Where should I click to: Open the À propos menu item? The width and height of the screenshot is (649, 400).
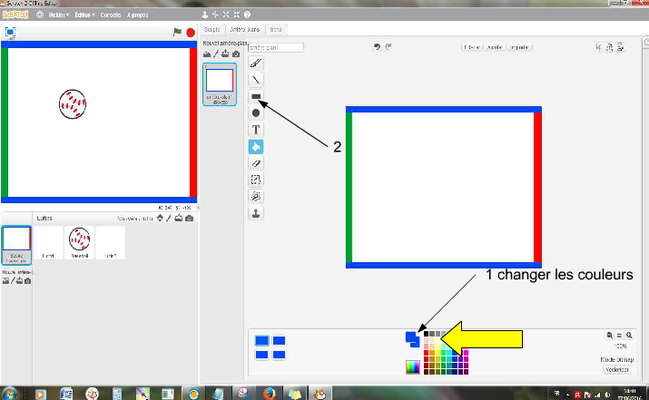[x=137, y=15]
